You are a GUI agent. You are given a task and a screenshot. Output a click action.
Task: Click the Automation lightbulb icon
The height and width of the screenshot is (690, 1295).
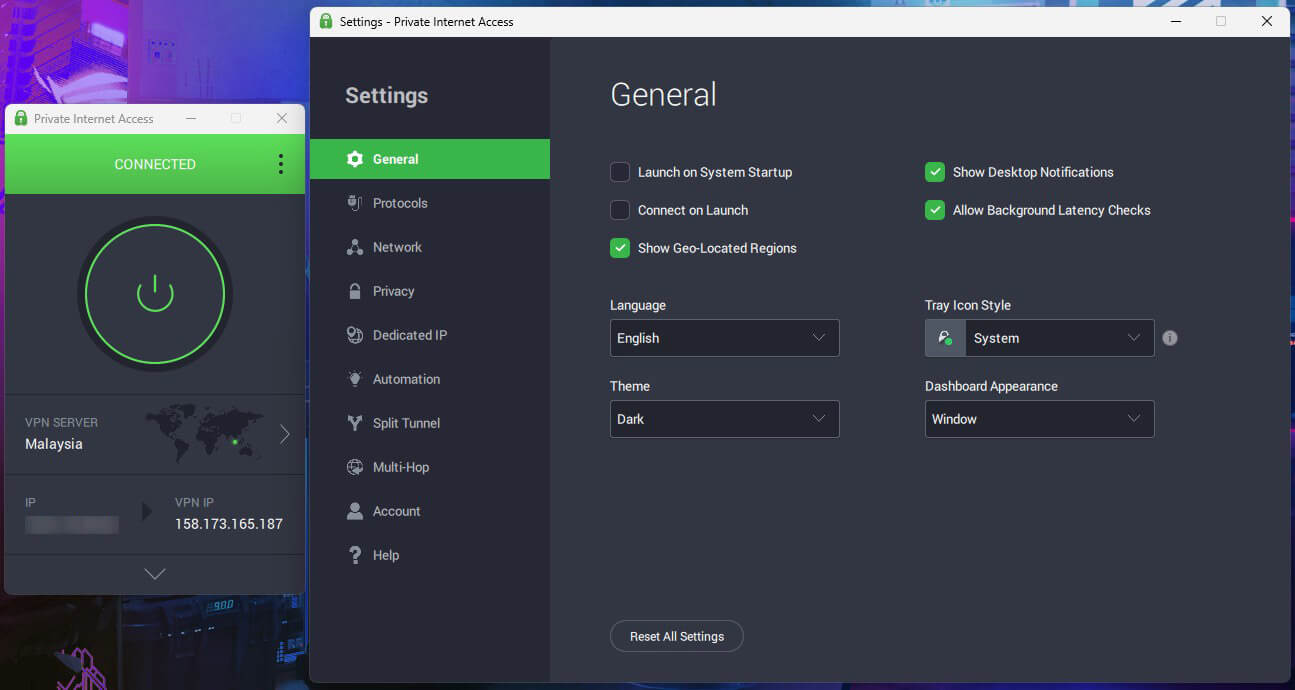click(x=355, y=379)
